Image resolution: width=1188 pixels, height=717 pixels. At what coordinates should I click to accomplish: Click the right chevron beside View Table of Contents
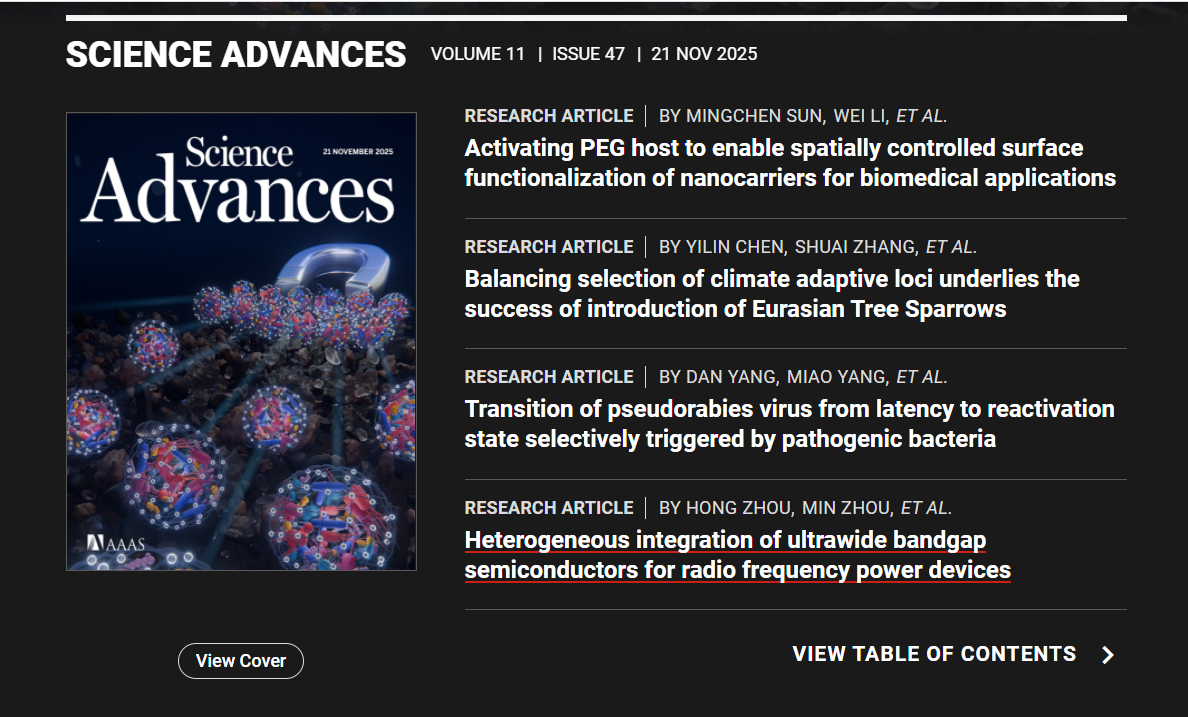point(1107,655)
